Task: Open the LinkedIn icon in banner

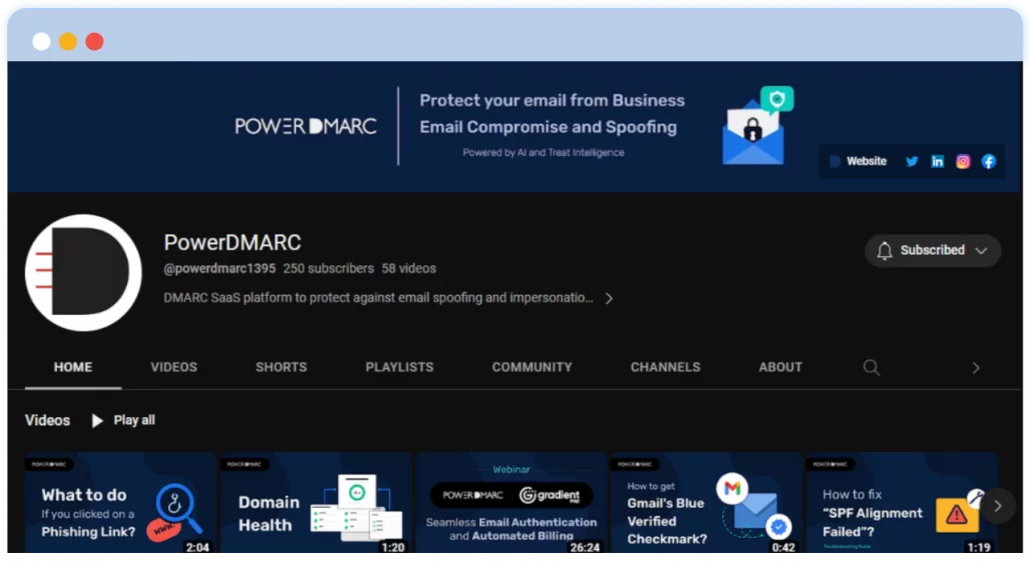Action: 937,162
